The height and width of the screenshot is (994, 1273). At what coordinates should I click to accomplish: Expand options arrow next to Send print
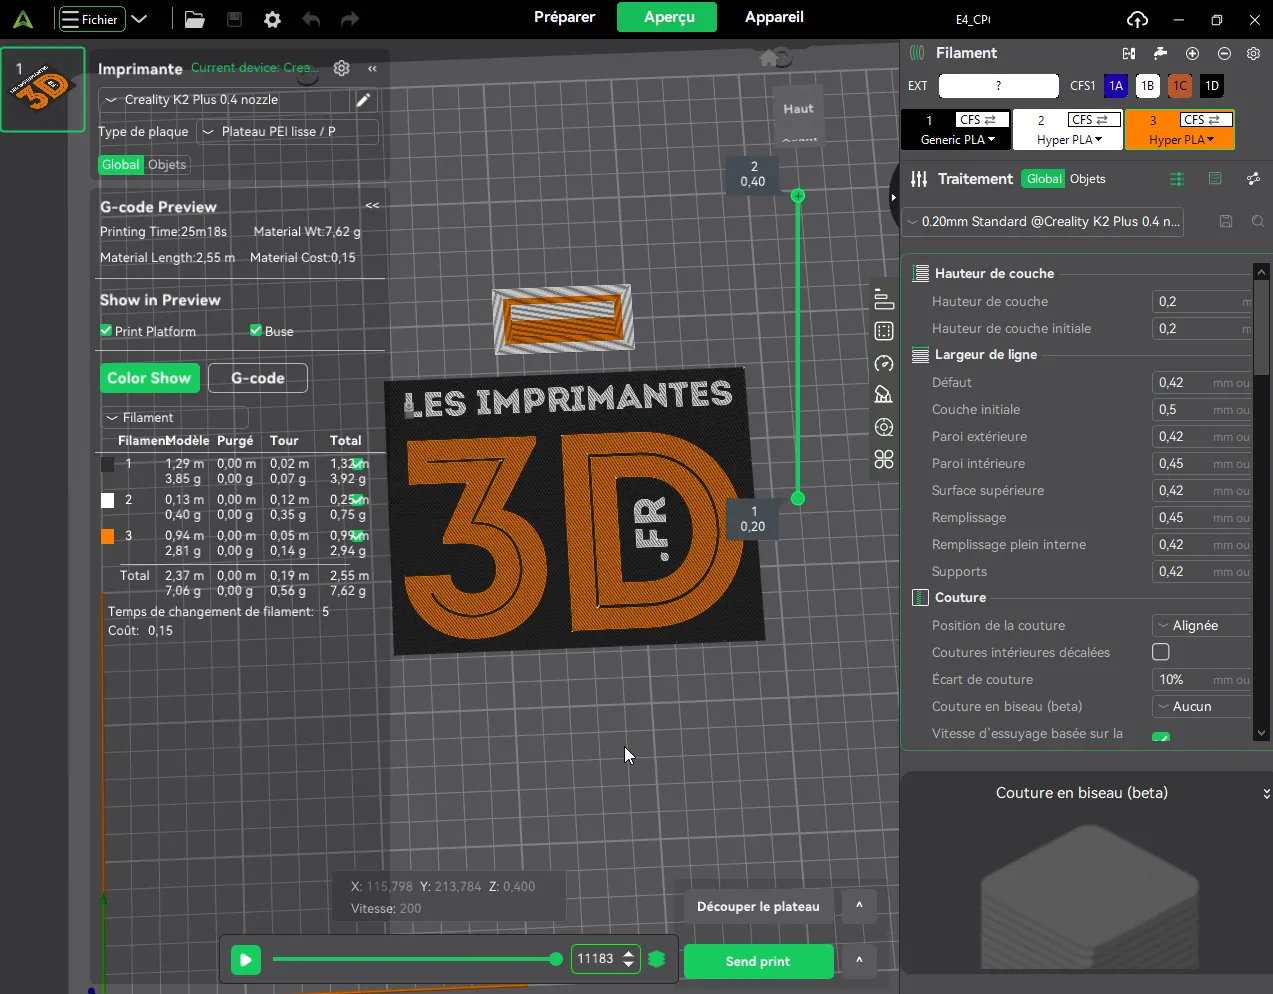pyautogui.click(x=859, y=961)
